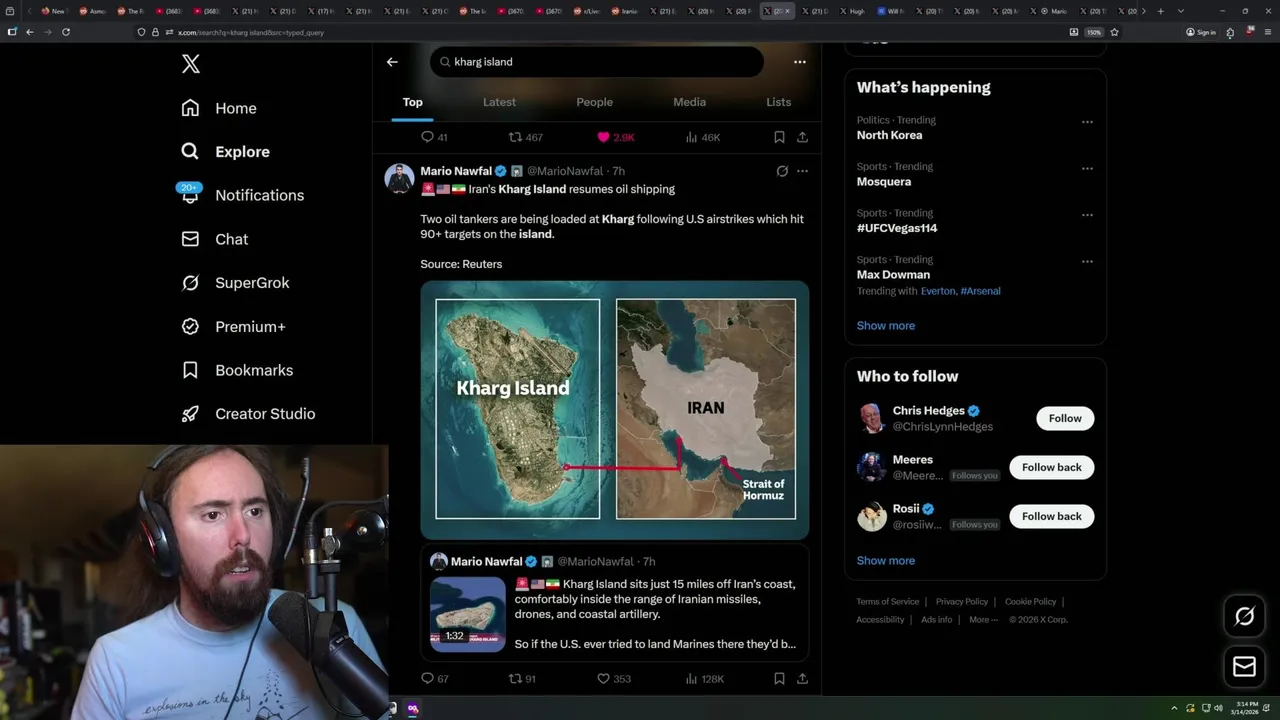
Task: Open the Privacy Policy link
Action: click(x=961, y=602)
